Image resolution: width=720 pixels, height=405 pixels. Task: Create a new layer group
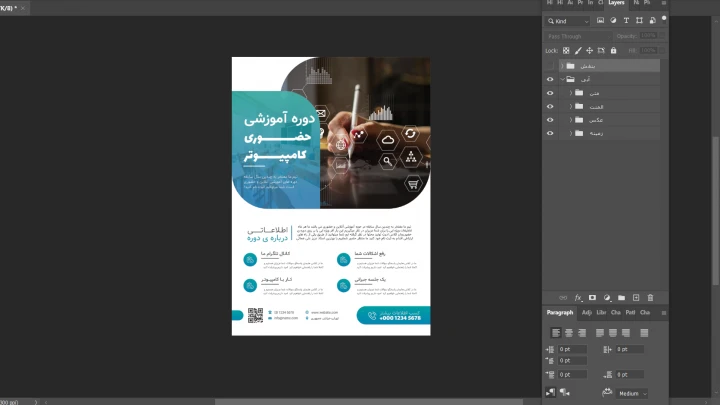coord(621,297)
